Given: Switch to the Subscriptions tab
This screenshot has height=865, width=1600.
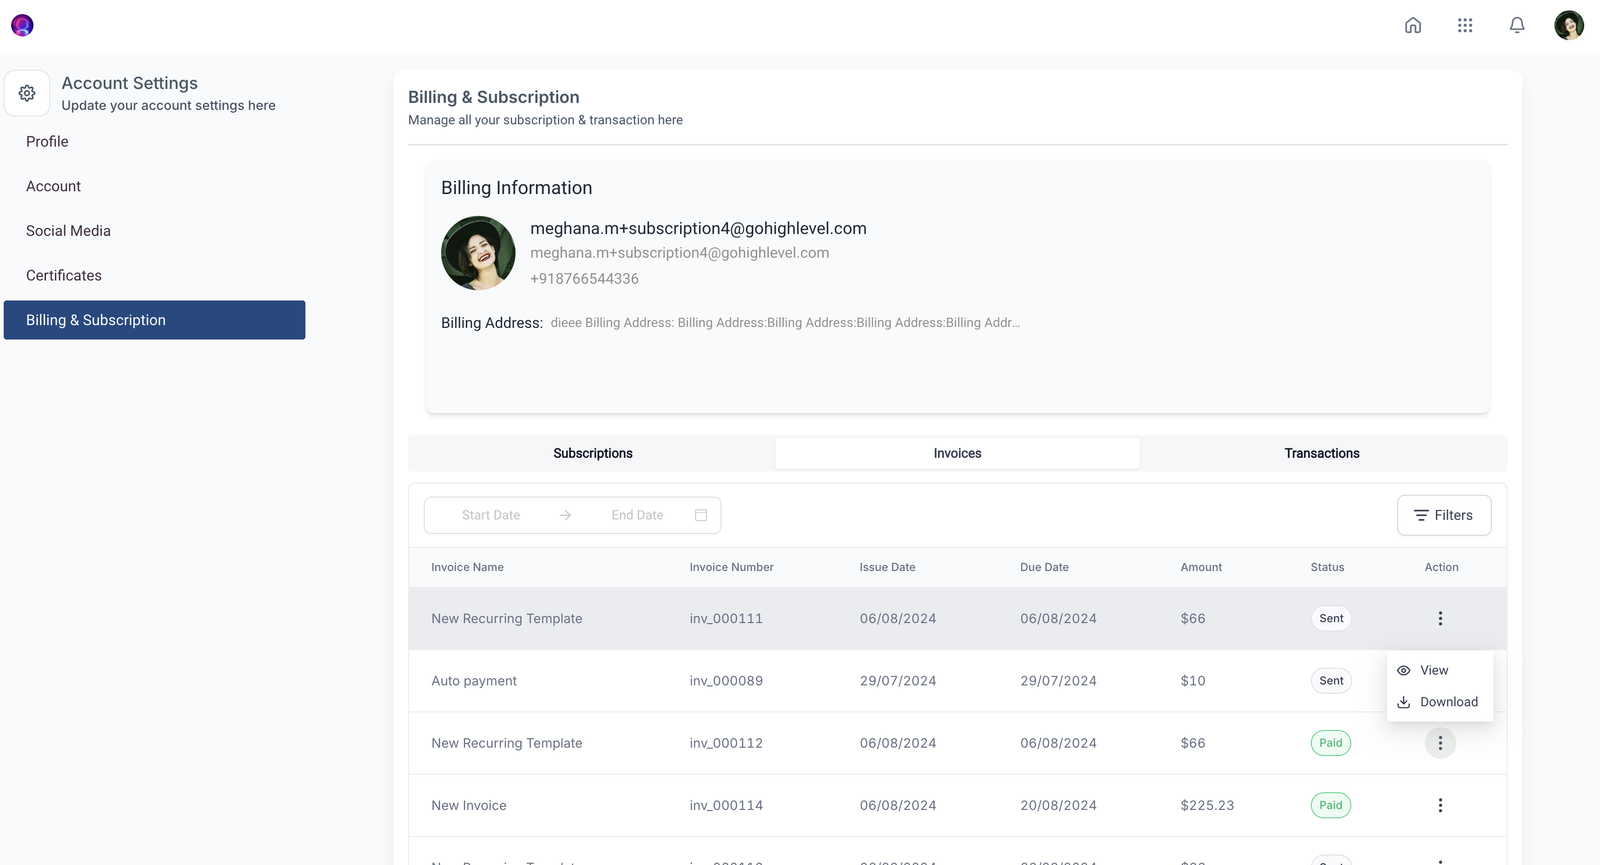Looking at the screenshot, I should click(x=592, y=454).
